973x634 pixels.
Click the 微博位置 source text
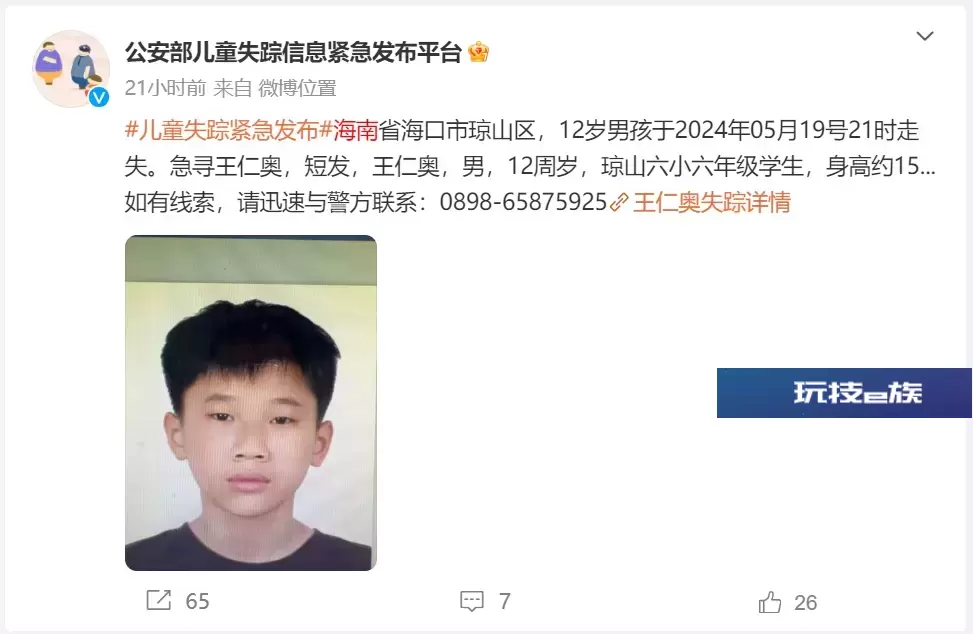pyautogui.click(x=297, y=88)
